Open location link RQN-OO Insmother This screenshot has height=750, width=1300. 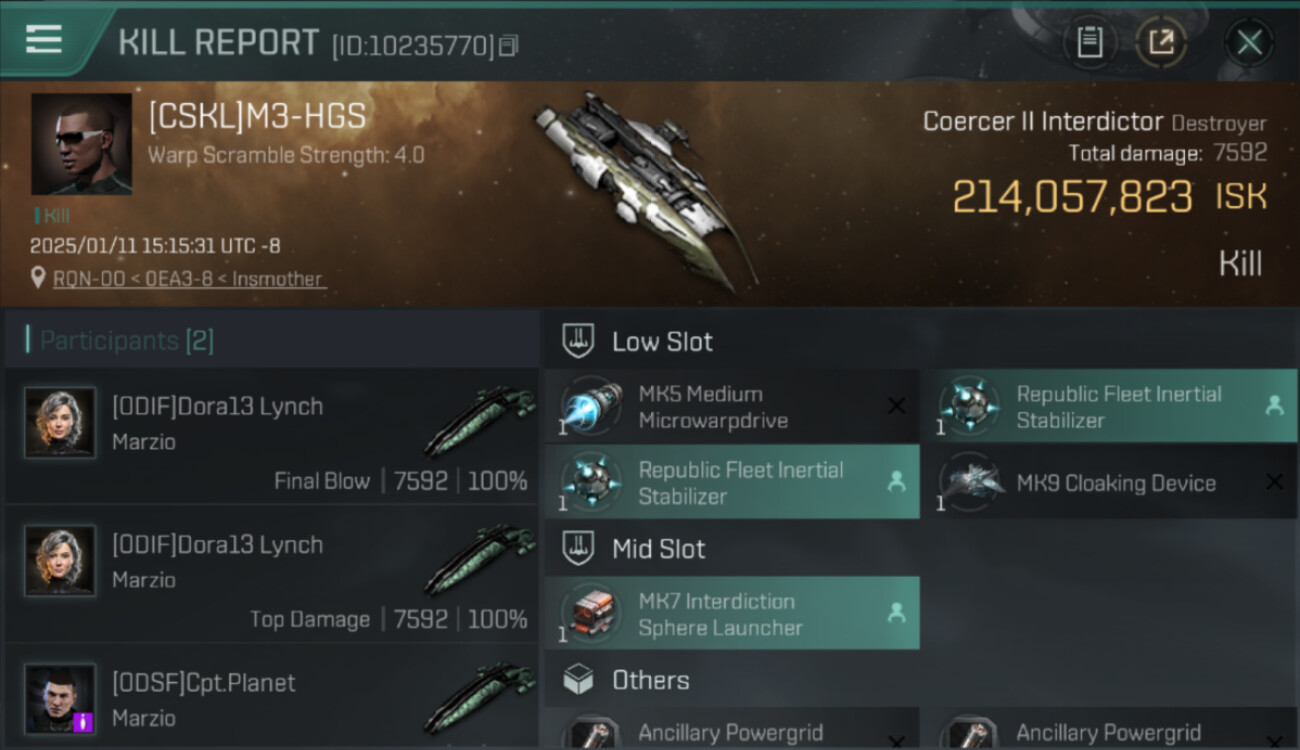pyautogui.click(x=190, y=279)
